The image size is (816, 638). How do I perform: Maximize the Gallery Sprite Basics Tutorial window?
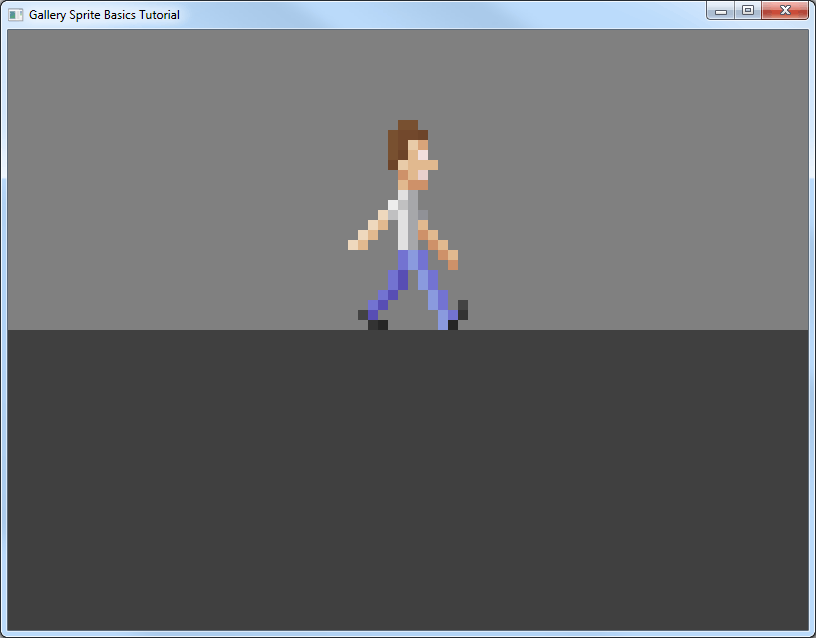coord(748,10)
